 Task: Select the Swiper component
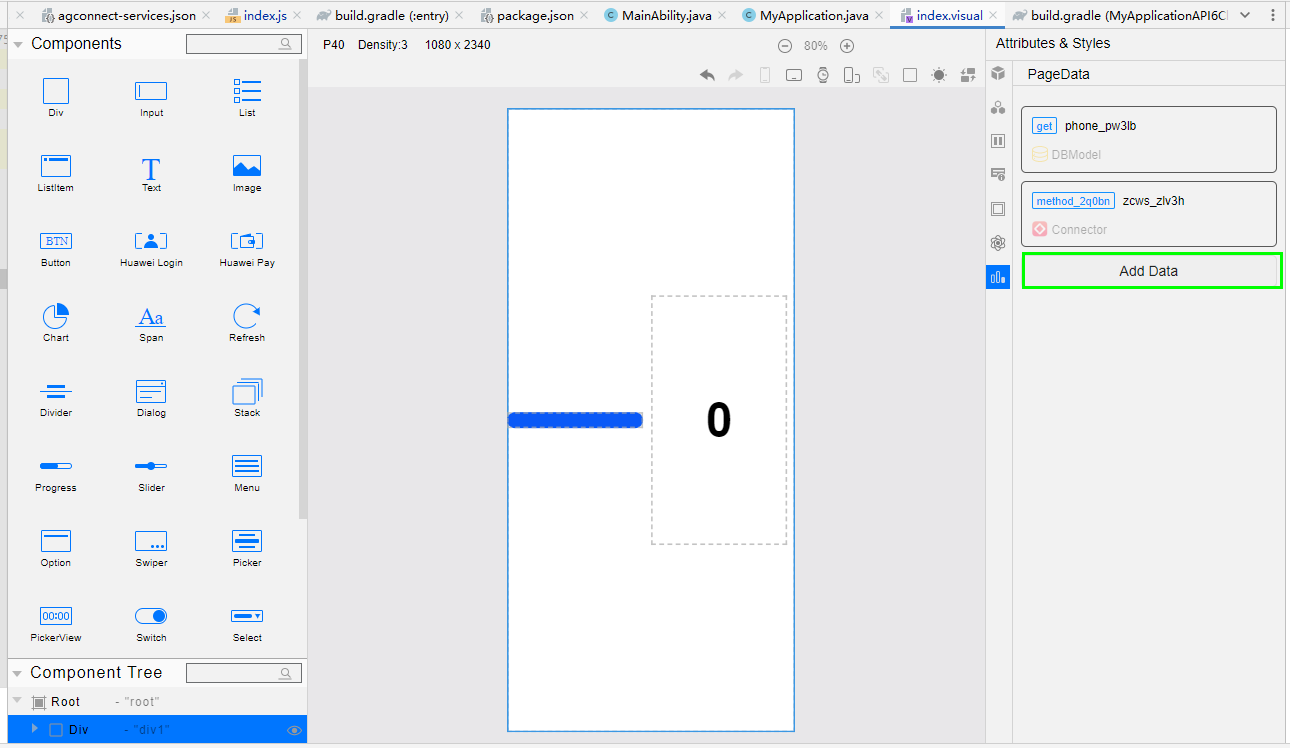151,548
